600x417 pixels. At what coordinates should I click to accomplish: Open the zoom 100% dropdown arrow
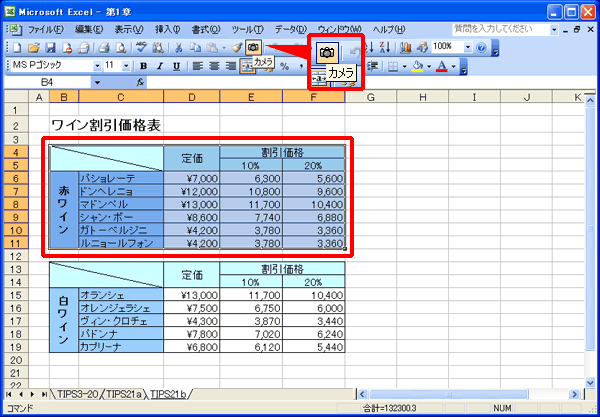(x=468, y=47)
